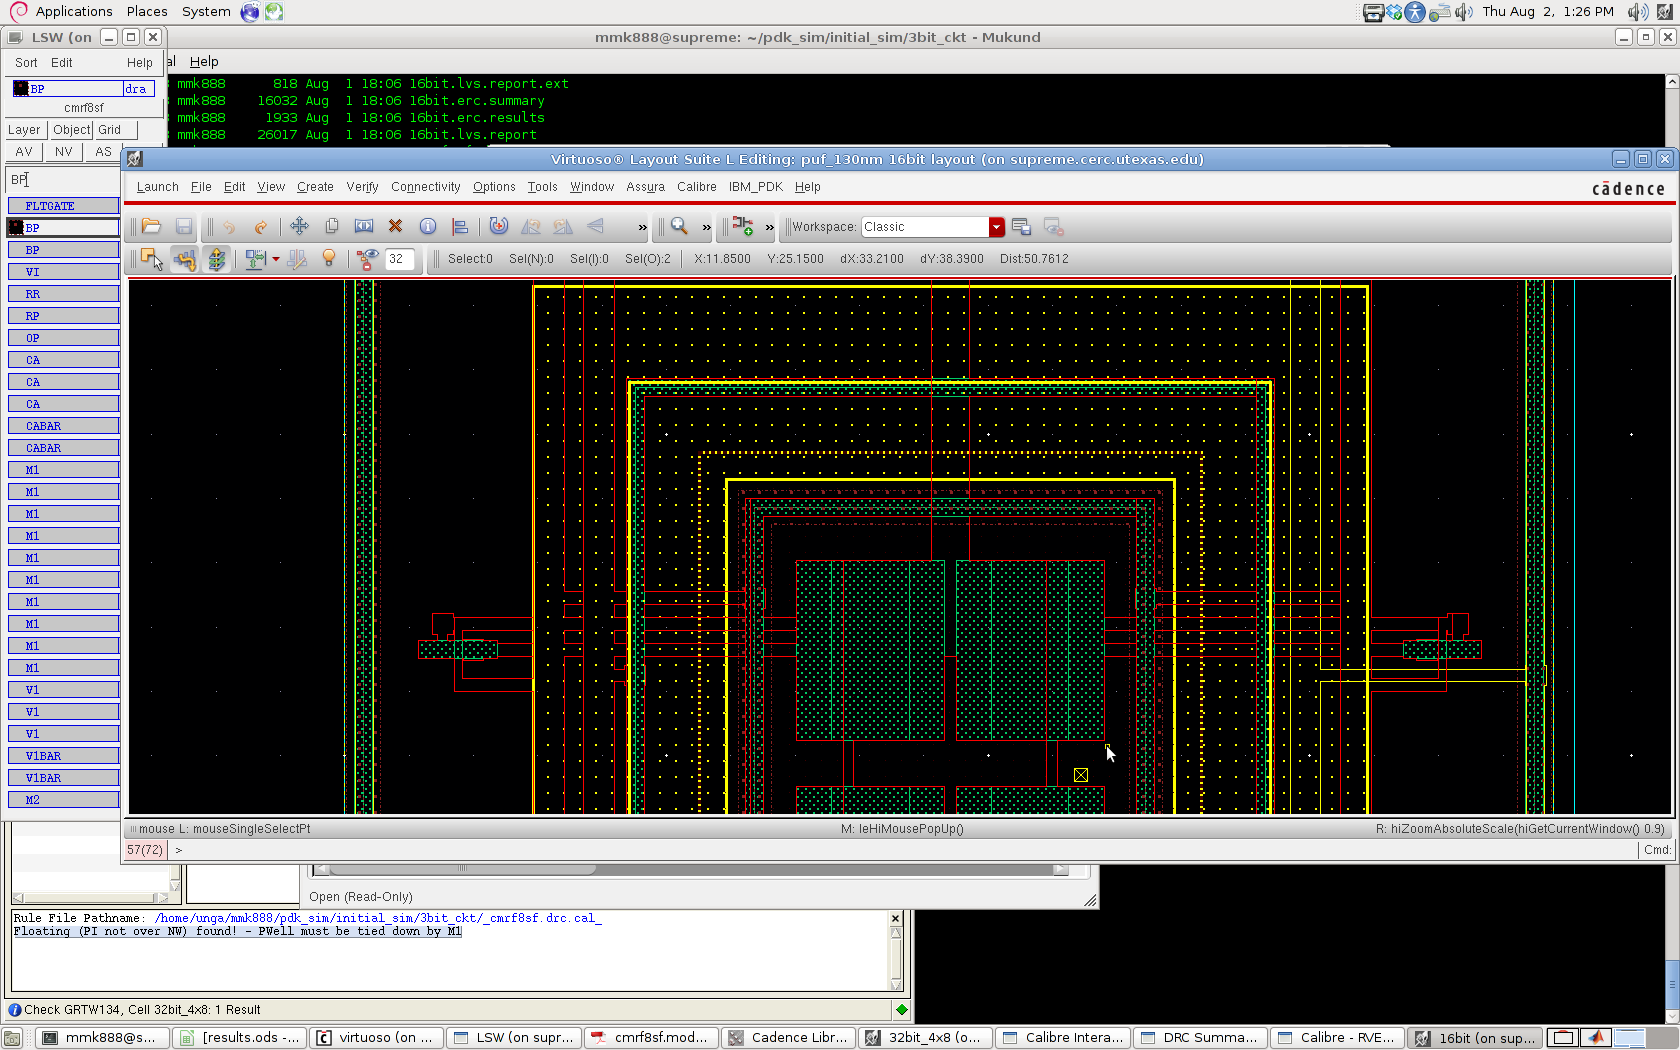Select the RR layer entry
Screen dimensions: 1680x1050
coord(64,294)
